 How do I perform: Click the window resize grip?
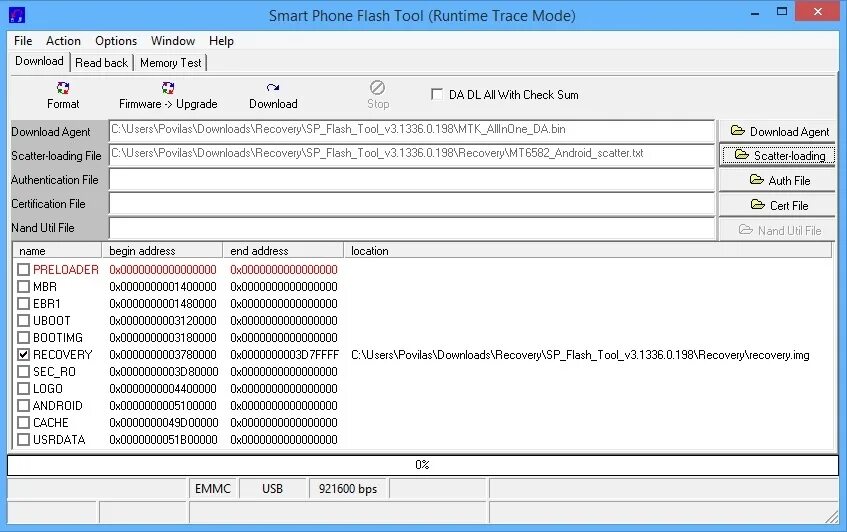point(831,516)
